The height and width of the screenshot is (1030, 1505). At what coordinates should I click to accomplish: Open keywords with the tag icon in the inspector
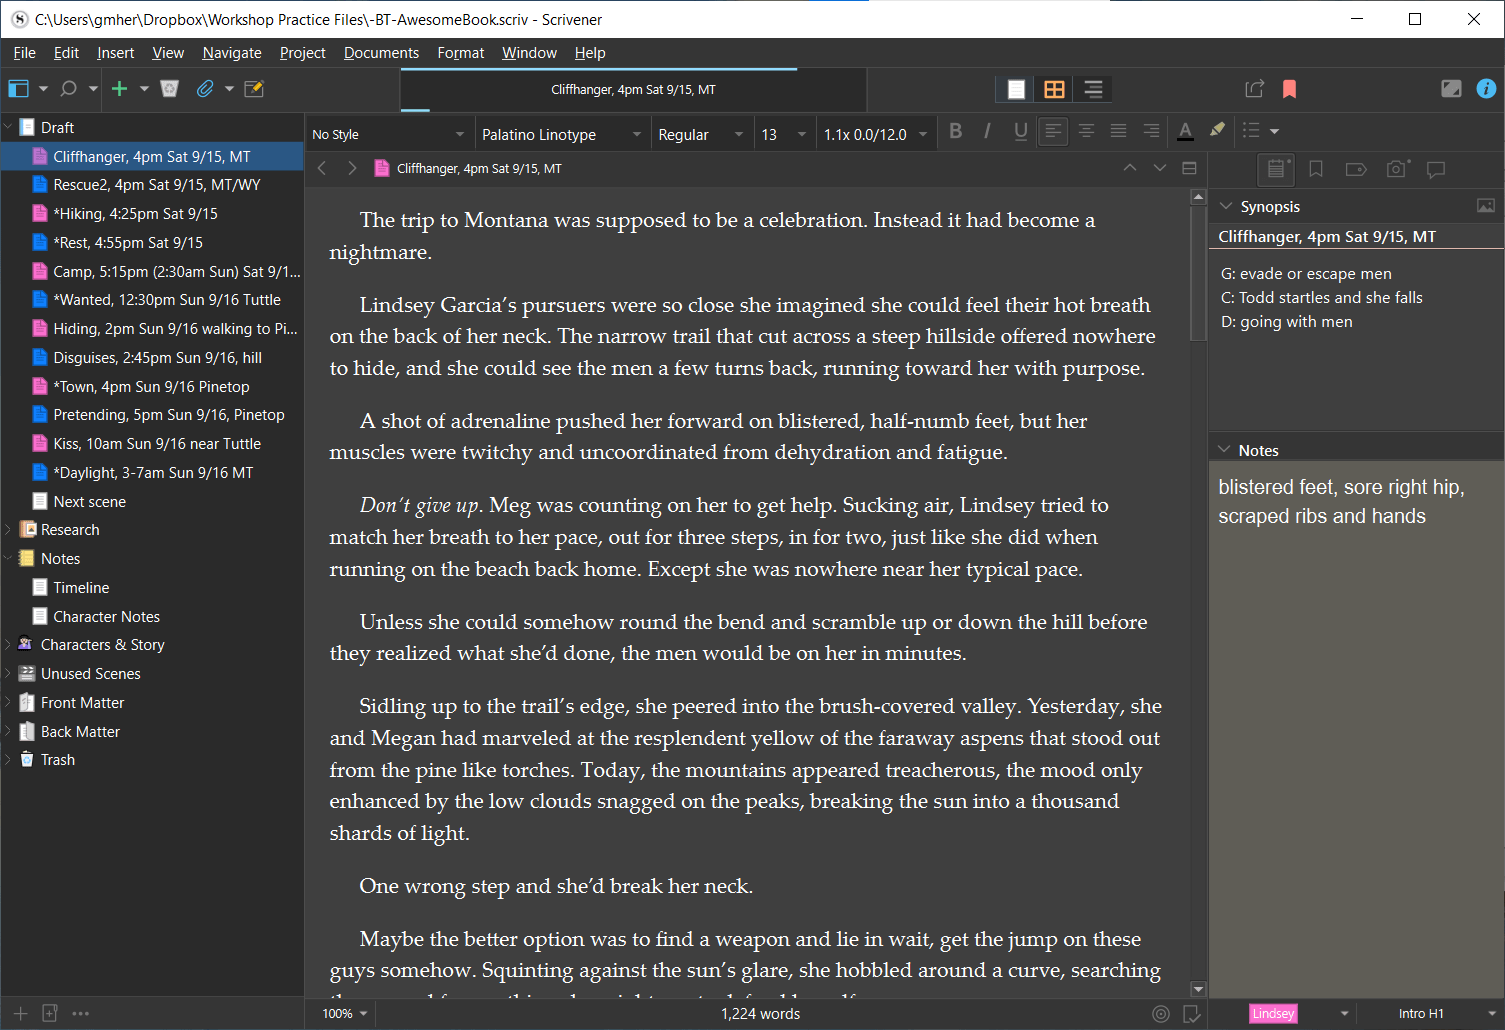tap(1356, 169)
